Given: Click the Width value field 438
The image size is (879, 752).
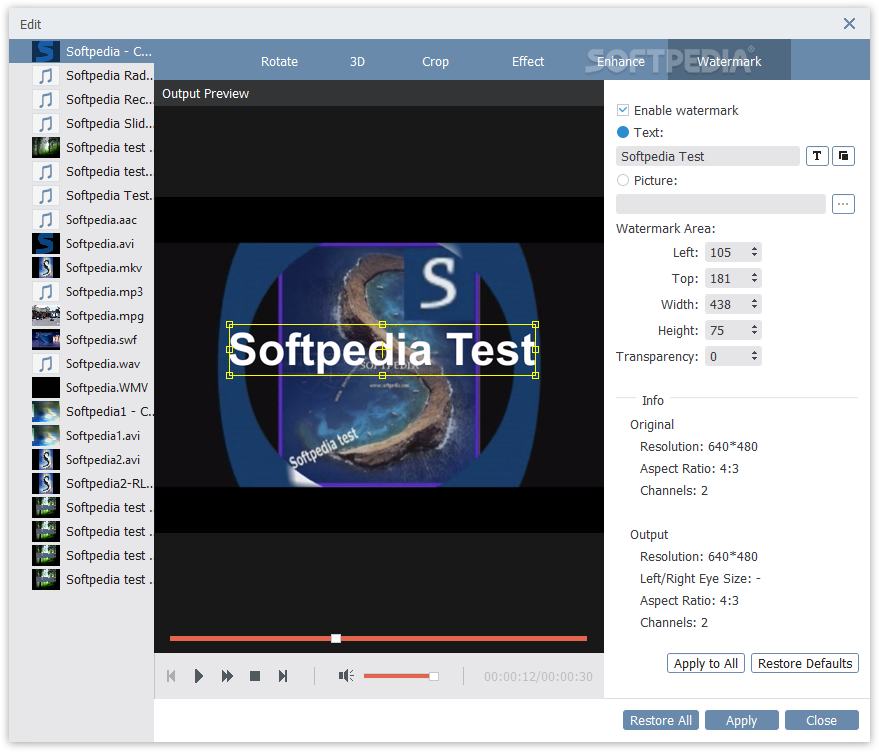Looking at the screenshot, I should (x=727, y=305).
